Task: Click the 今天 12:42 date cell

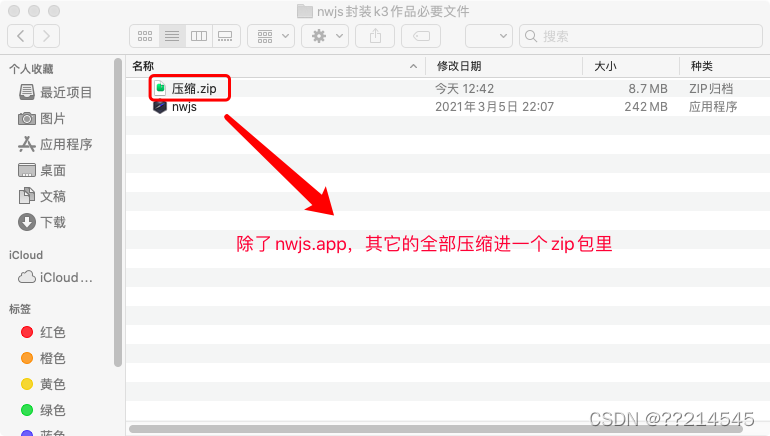Action: 464,88
